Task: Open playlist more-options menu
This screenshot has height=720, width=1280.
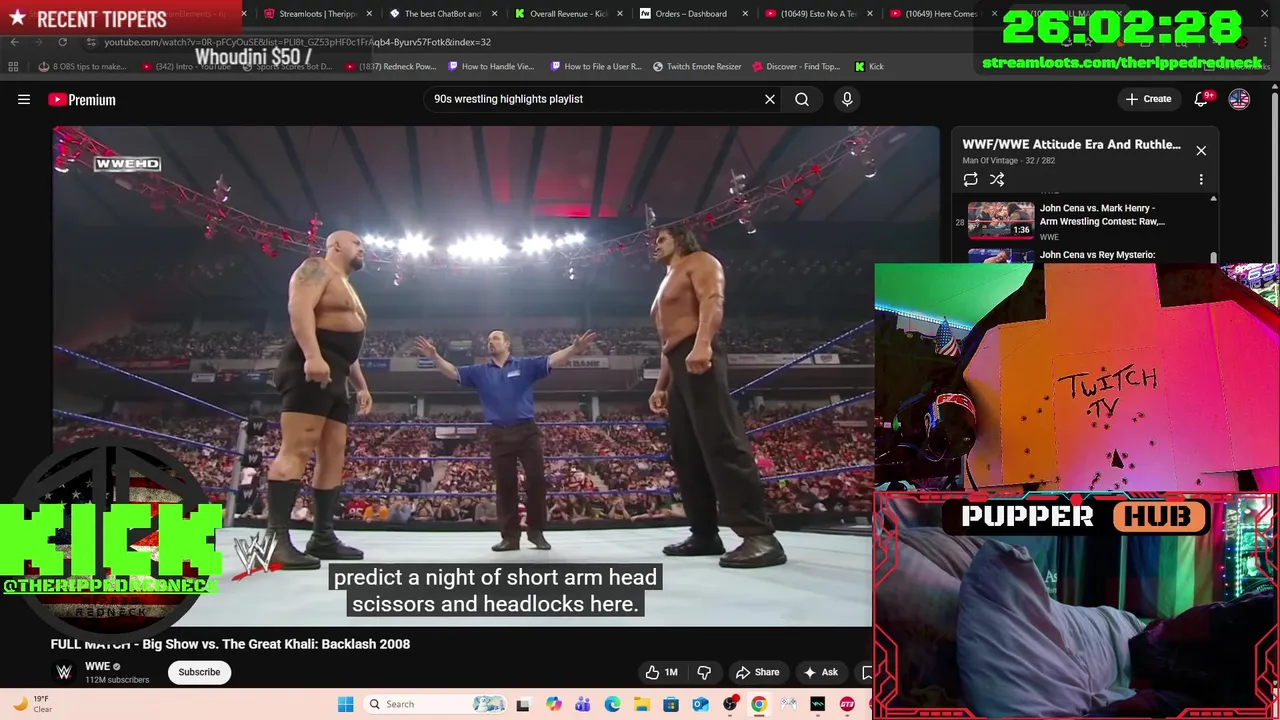Action: pos(1201,179)
